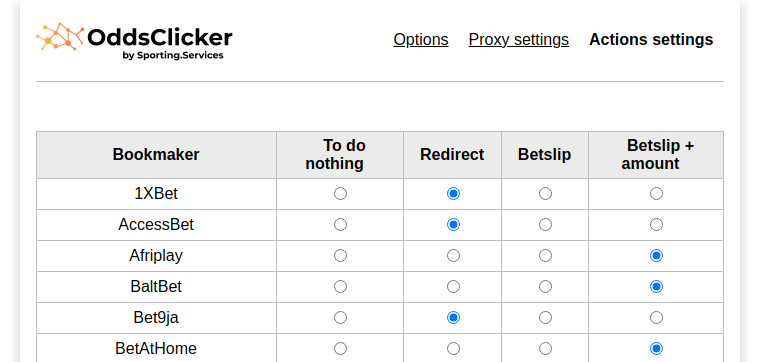759x362 pixels.
Task: Select Redirect for Afriplay
Action: (453, 256)
